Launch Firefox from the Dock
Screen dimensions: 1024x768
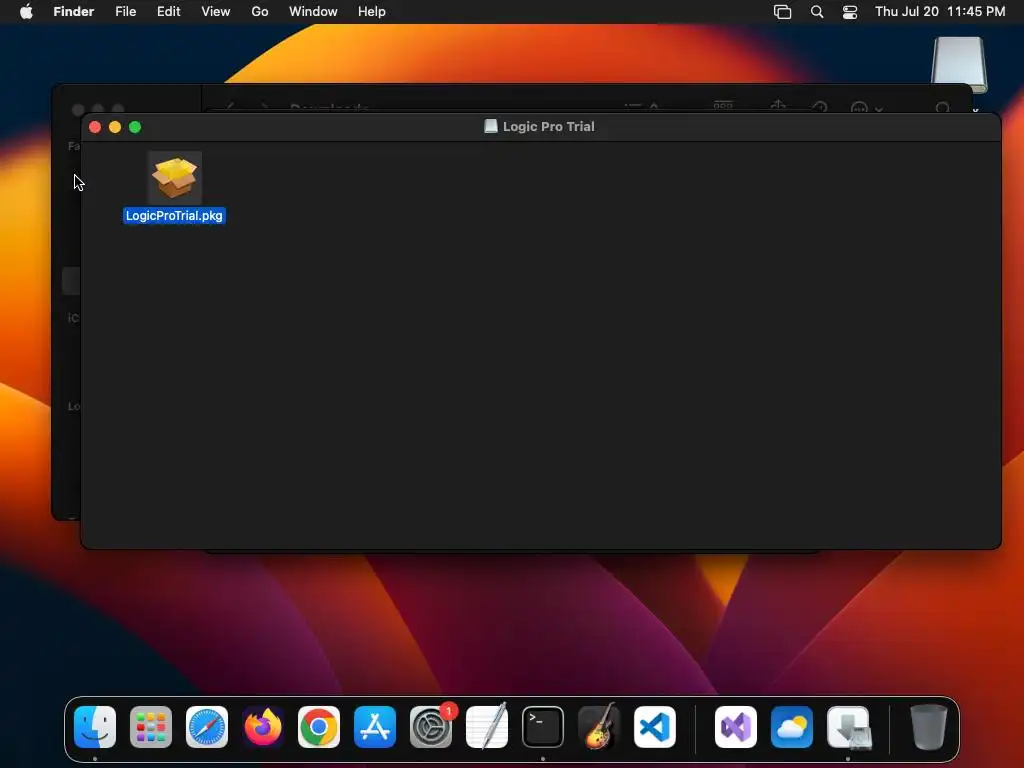263,727
